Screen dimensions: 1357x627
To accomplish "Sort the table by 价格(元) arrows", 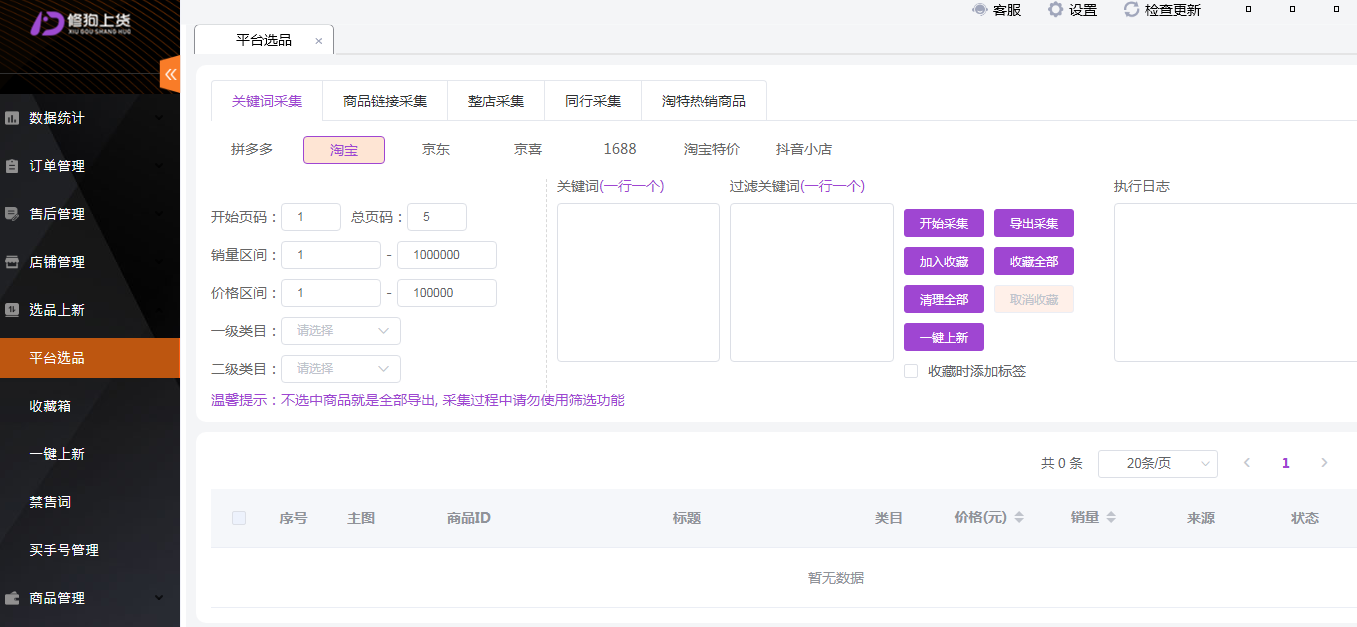I will coord(1019,518).
